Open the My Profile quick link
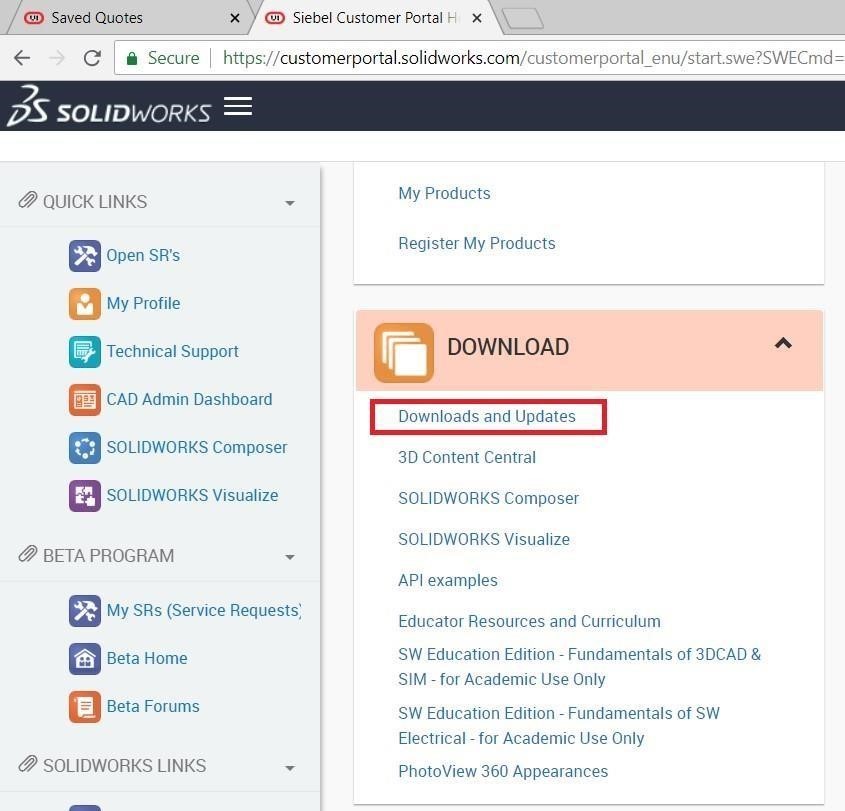Image resolution: width=845 pixels, height=811 pixels. 143,303
